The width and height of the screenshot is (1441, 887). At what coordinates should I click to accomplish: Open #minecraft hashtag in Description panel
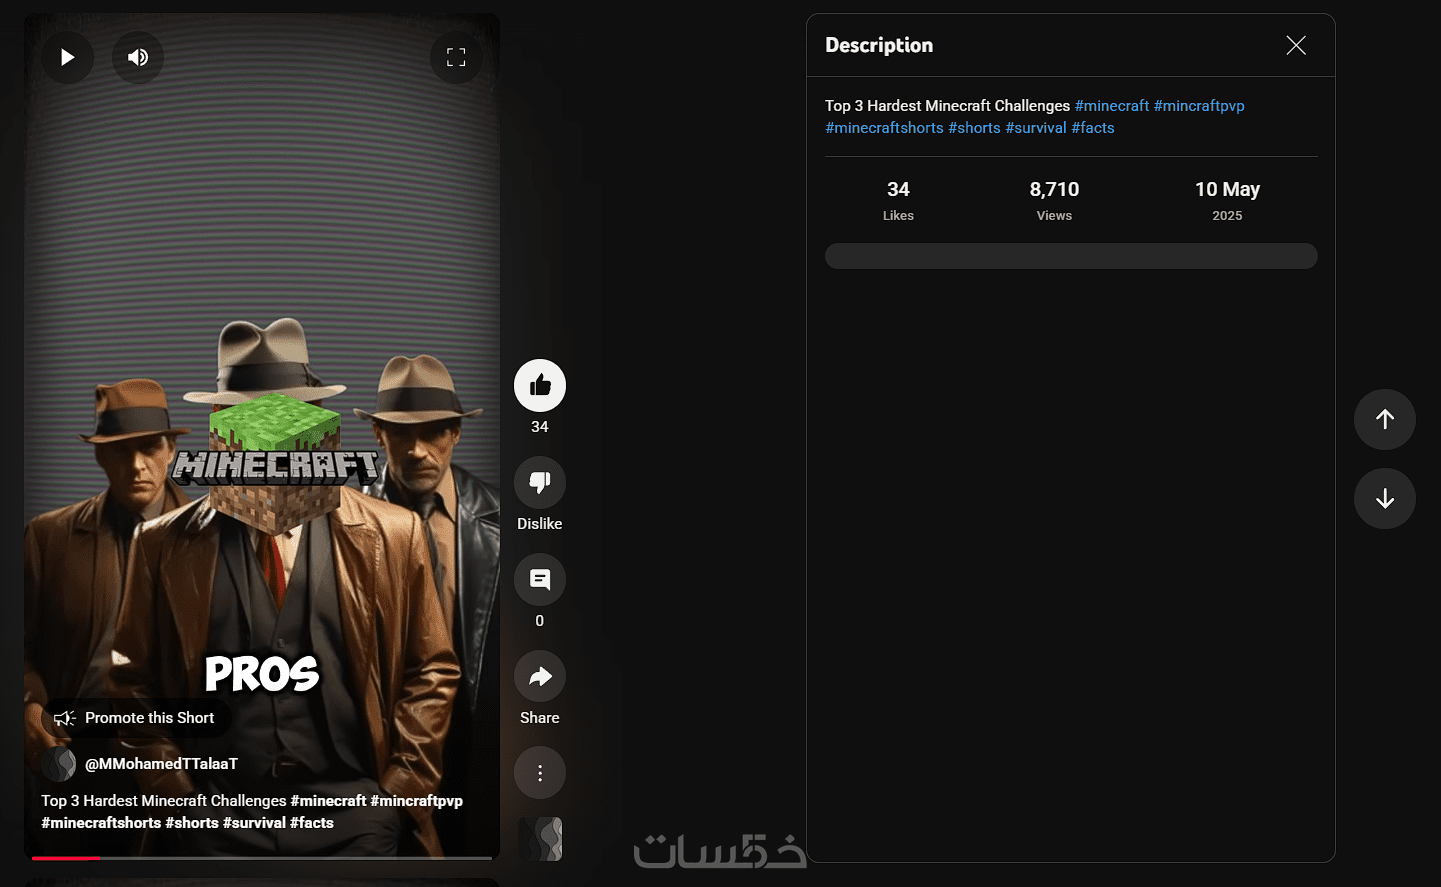tap(1112, 106)
